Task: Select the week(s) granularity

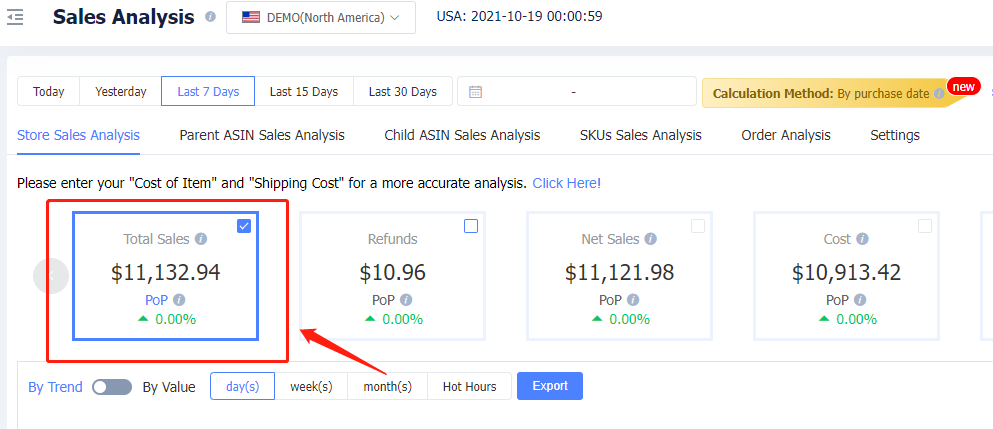Action: [x=311, y=386]
